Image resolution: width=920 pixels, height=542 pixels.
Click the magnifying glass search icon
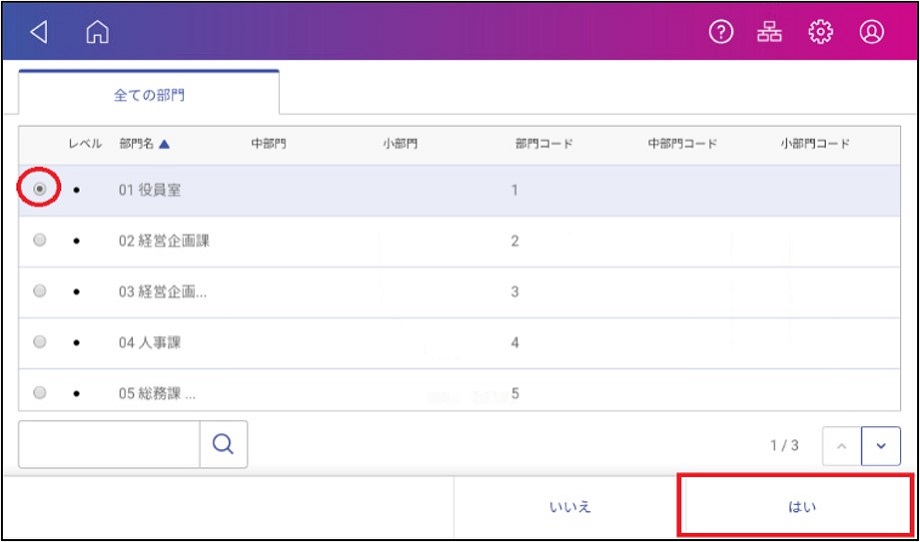tap(224, 444)
